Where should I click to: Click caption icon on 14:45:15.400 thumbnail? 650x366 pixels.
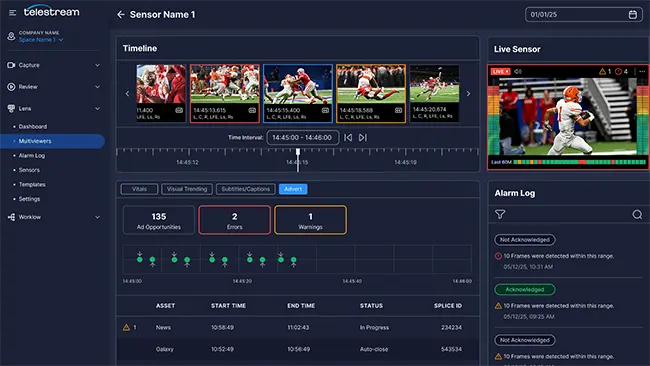325,110
